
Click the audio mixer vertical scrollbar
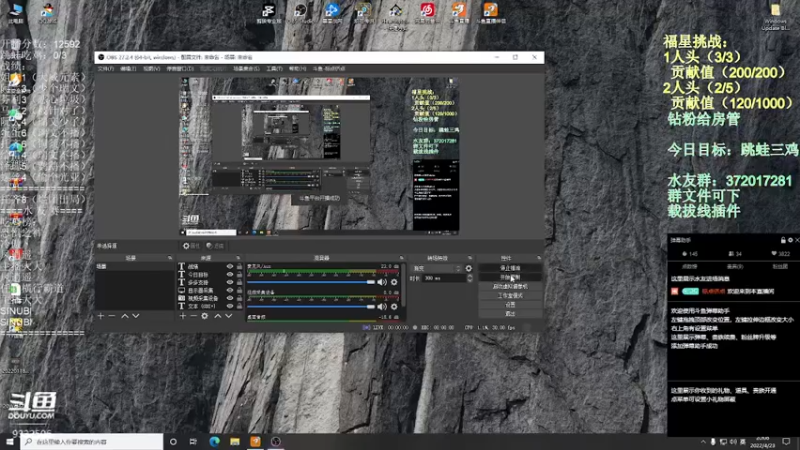point(404,286)
